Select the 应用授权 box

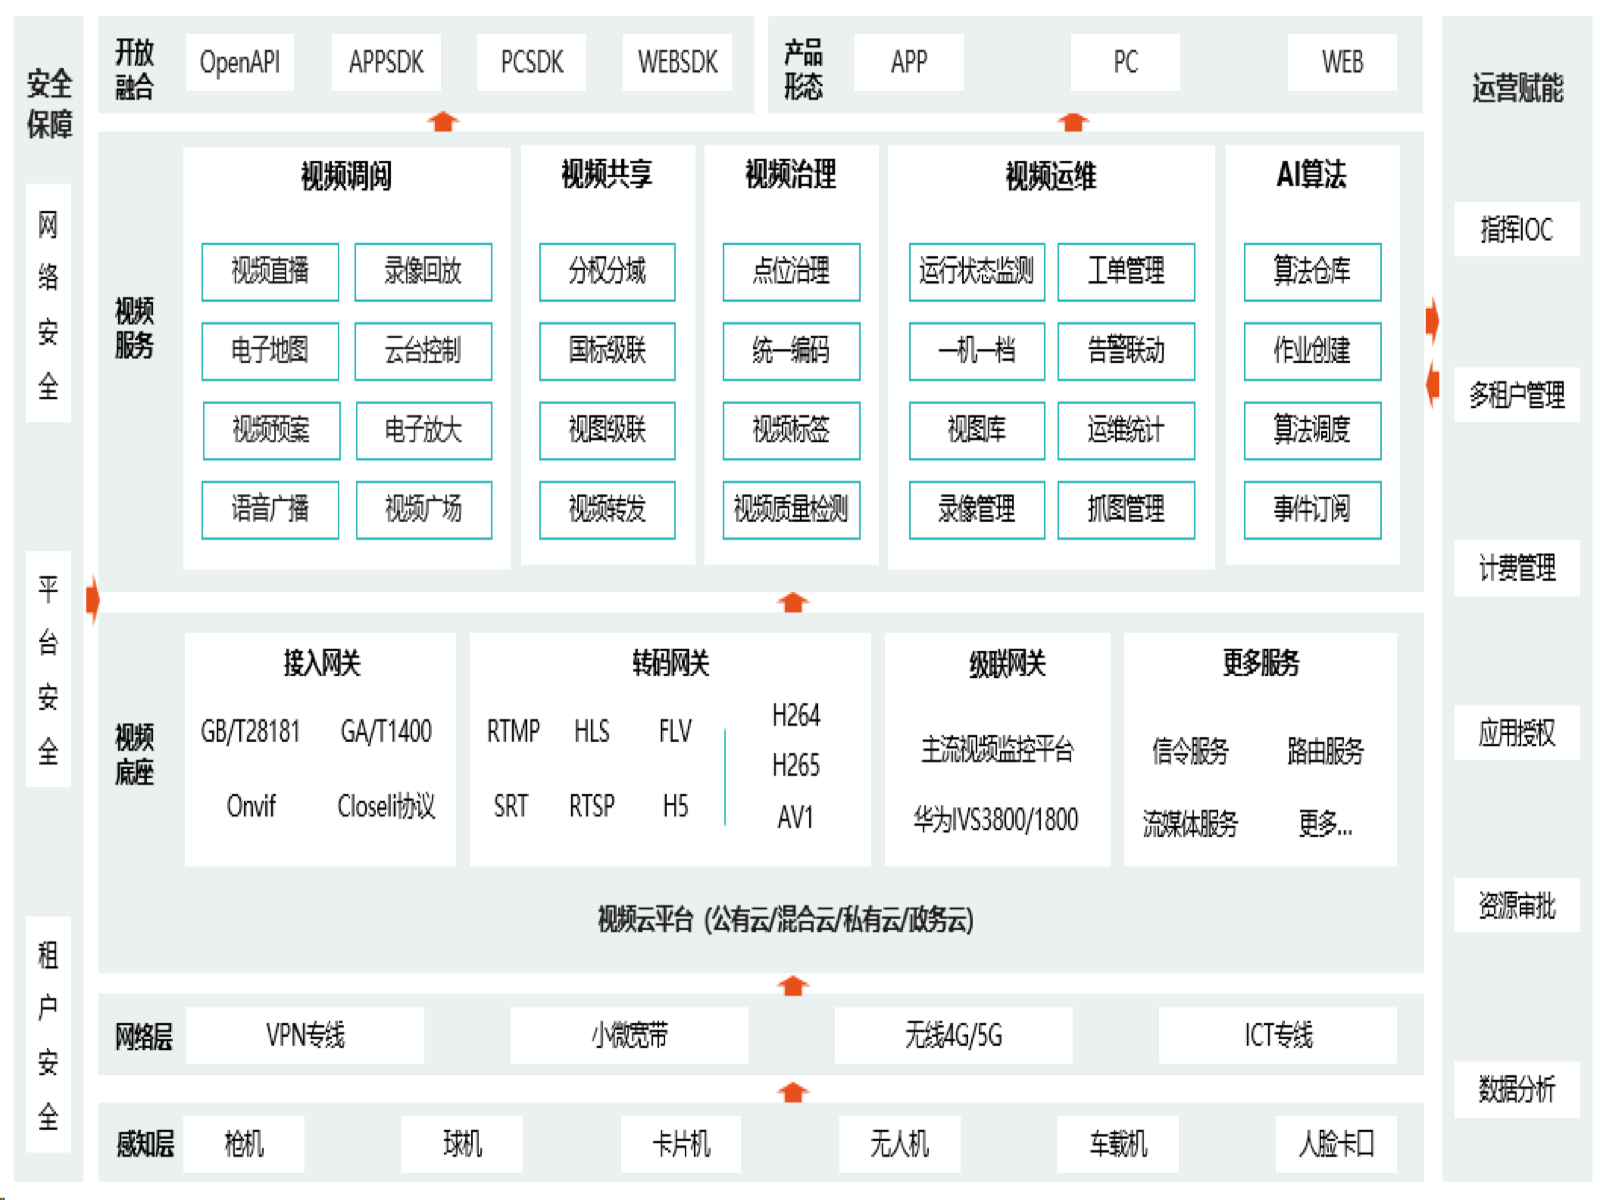click(x=1517, y=733)
